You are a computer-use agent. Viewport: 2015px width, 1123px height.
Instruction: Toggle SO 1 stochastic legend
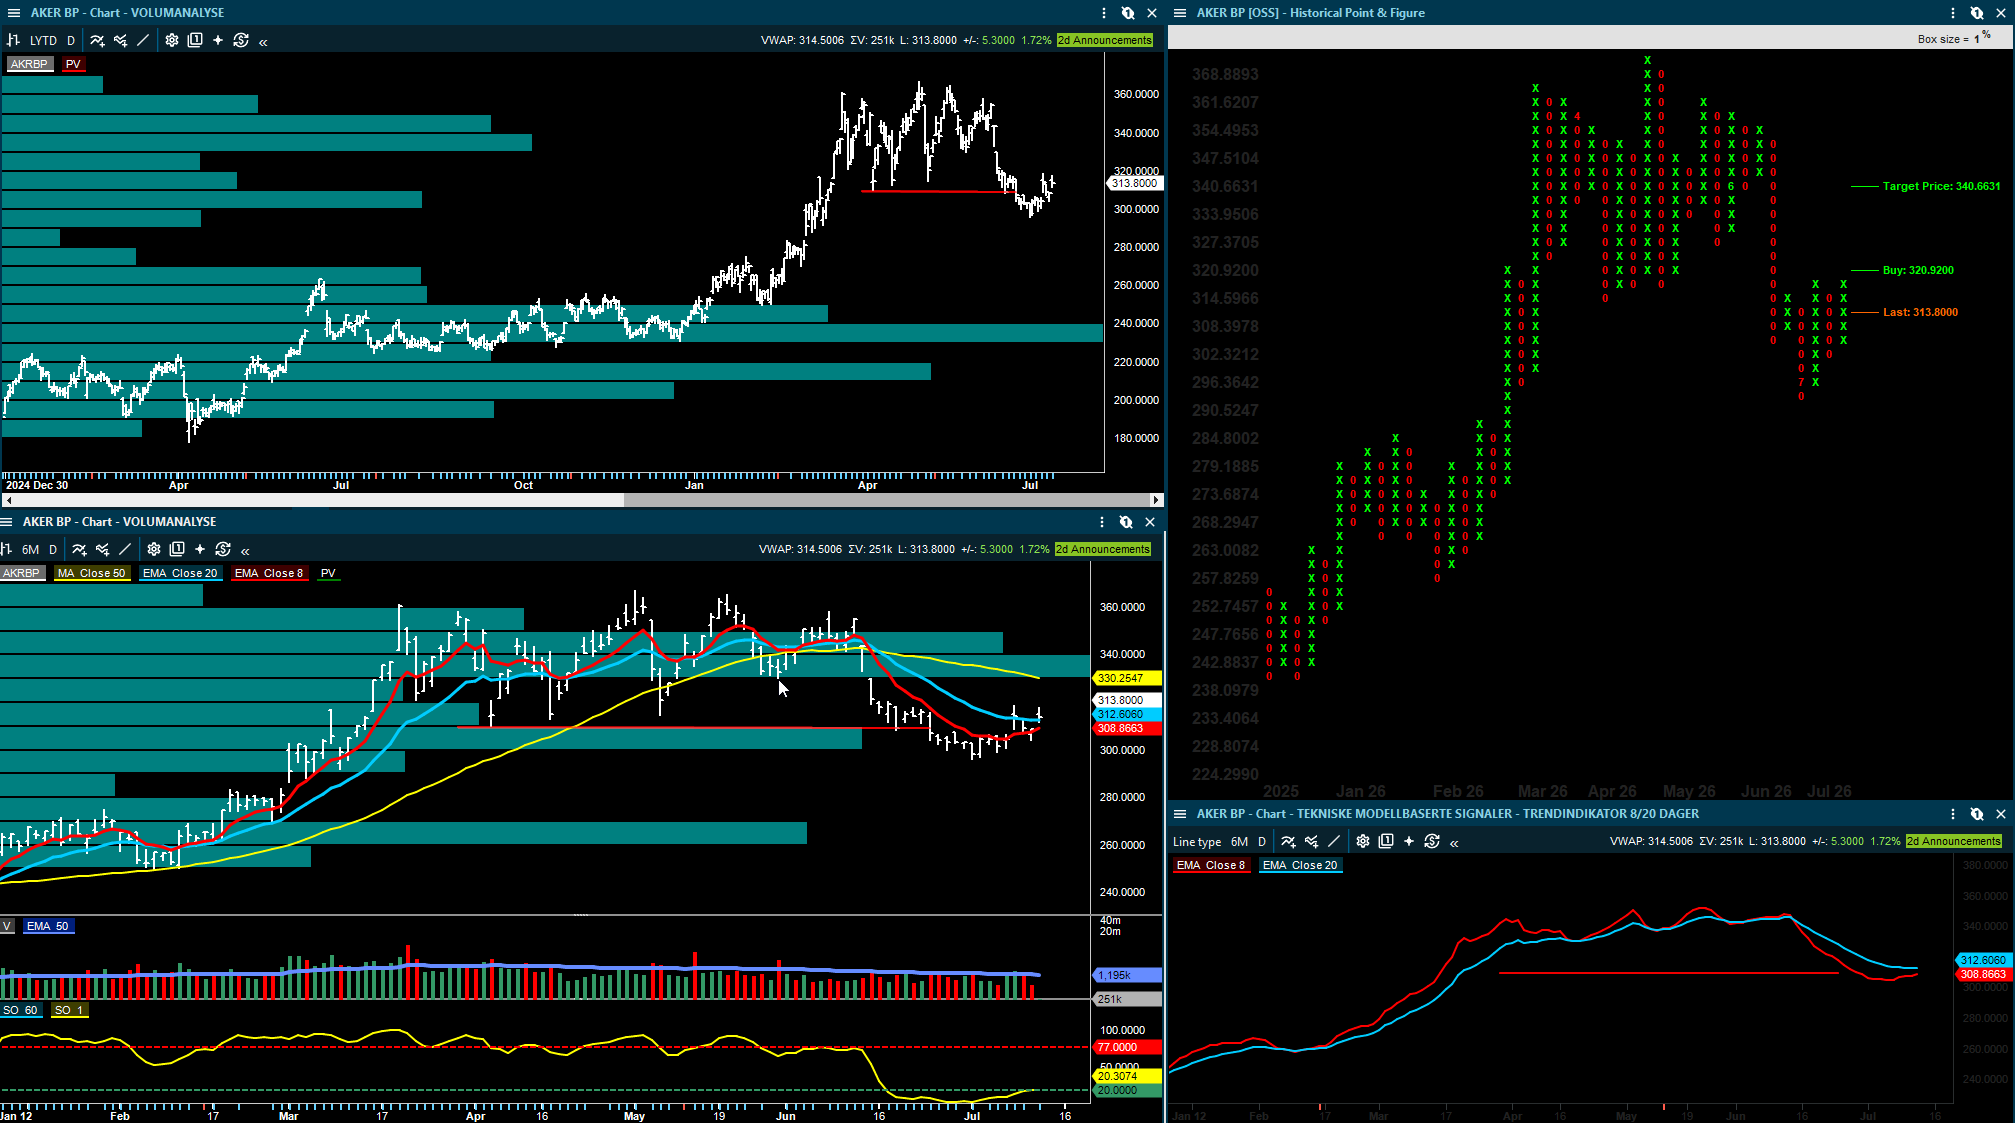tap(69, 1010)
